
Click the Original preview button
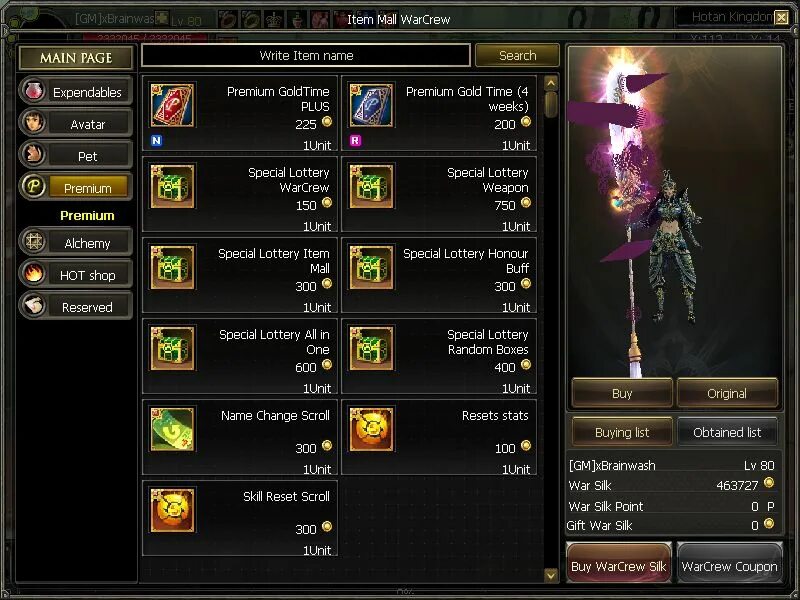(727, 393)
